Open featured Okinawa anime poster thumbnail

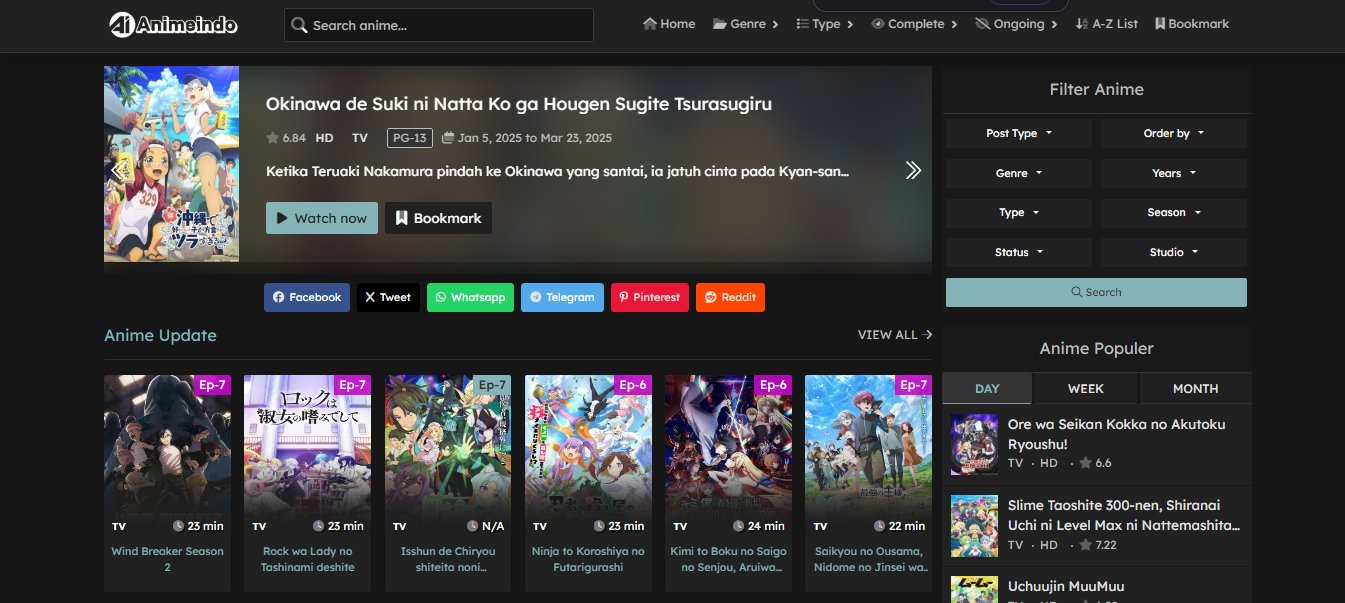tap(172, 164)
